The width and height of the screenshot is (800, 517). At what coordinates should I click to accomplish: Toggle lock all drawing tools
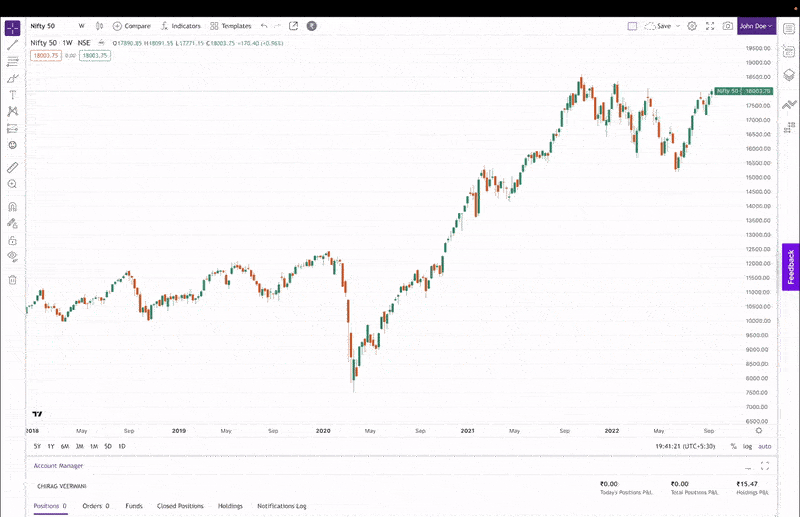13,240
